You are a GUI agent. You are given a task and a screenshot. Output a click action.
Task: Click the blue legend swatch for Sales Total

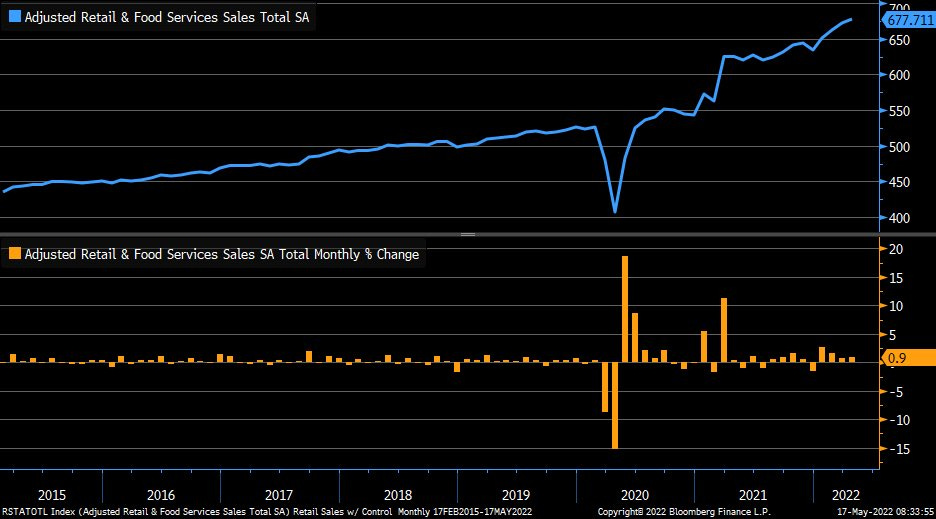click(15, 17)
